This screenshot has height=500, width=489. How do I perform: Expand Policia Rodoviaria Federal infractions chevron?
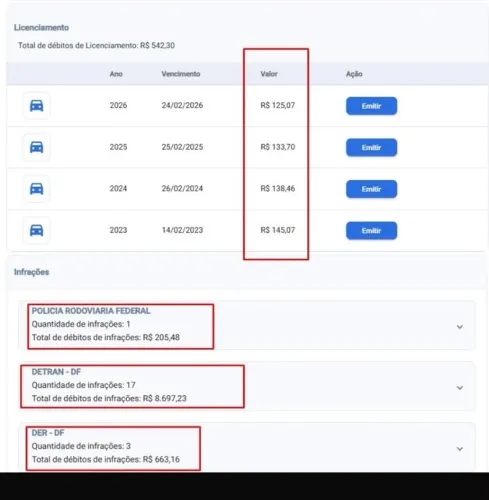(460, 327)
